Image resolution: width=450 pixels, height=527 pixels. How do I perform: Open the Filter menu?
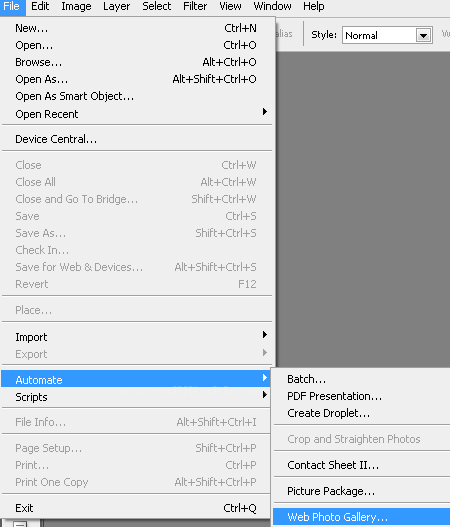coord(195,6)
